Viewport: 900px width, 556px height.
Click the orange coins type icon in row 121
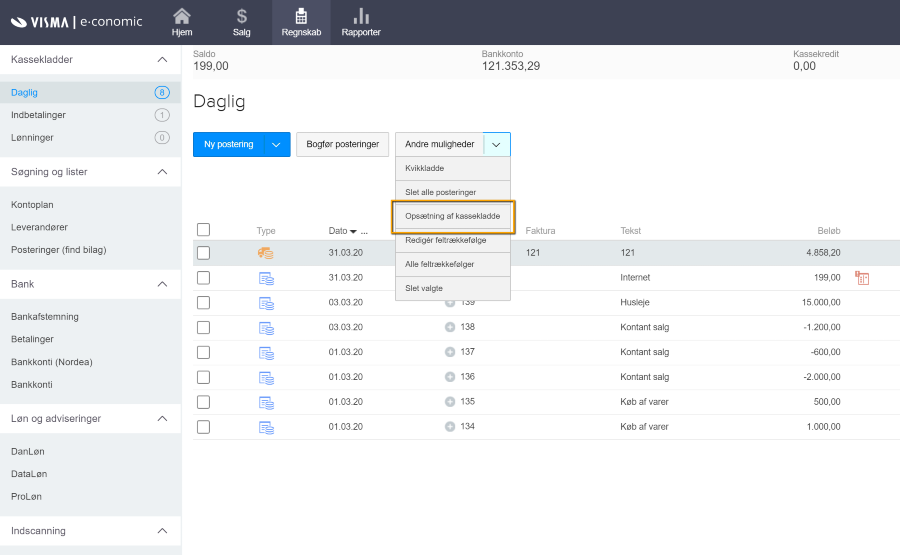pos(265,252)
